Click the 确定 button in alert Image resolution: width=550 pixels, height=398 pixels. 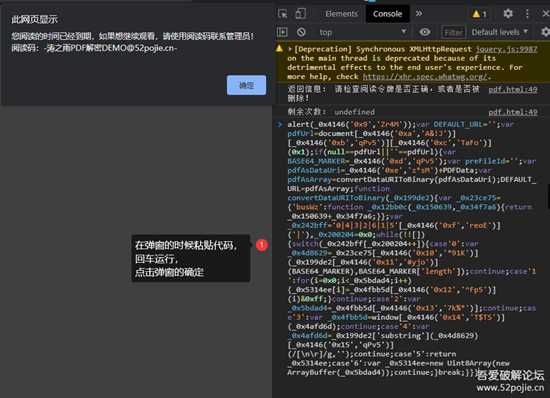point(246,85)
